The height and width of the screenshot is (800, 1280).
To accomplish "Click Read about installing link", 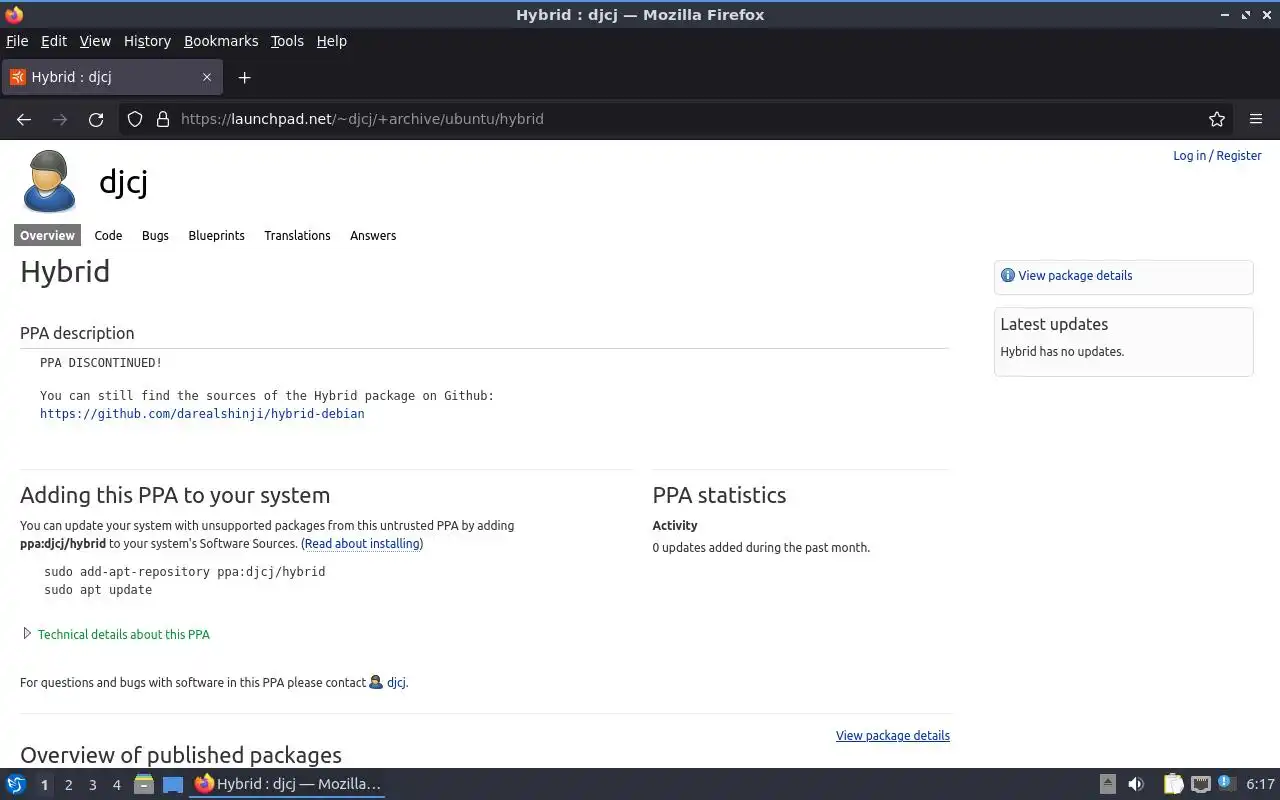I will pyautogui.click(x=362, y=544).
